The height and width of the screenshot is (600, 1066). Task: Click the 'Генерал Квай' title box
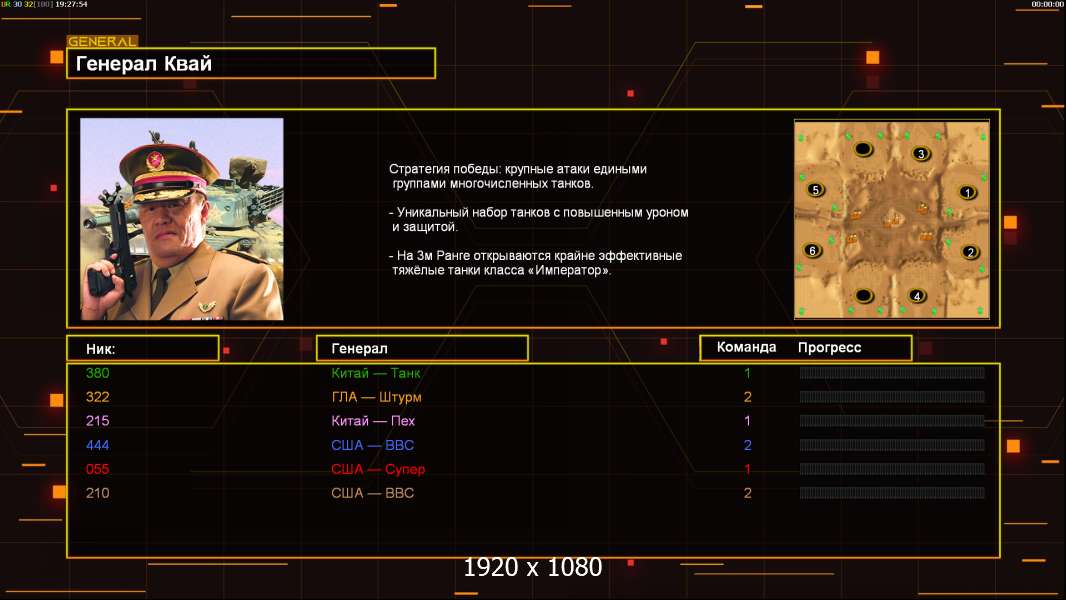tap(251, 63)
